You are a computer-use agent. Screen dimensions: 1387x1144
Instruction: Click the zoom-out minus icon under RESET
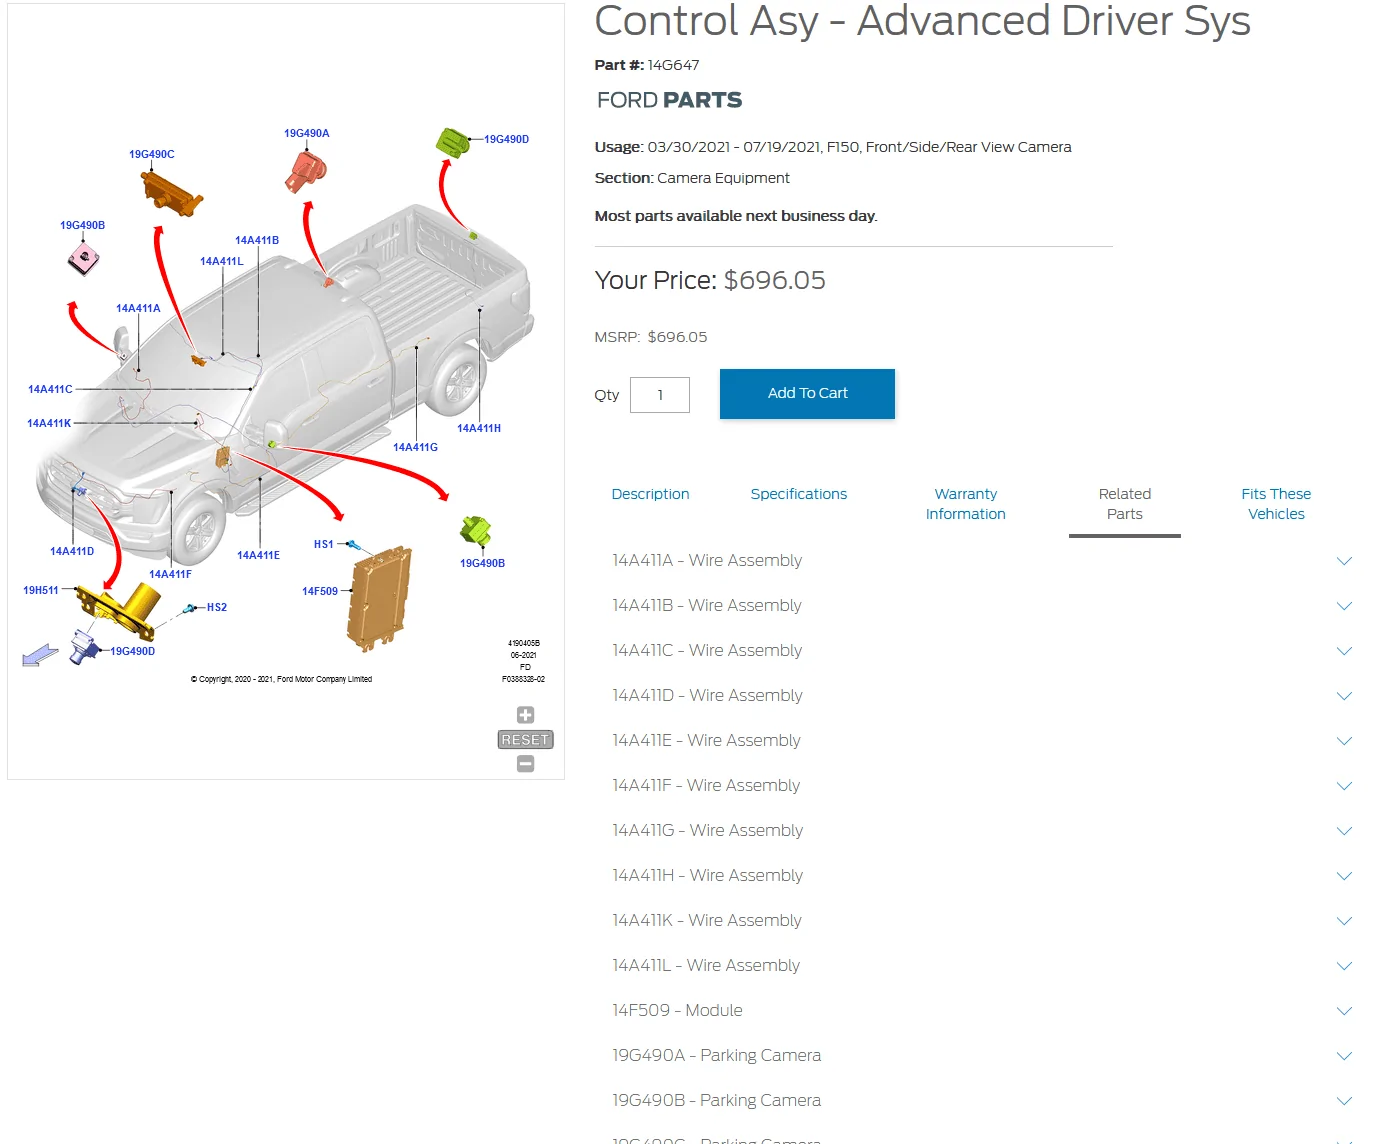pyautogui.click(x=524, y=763)
